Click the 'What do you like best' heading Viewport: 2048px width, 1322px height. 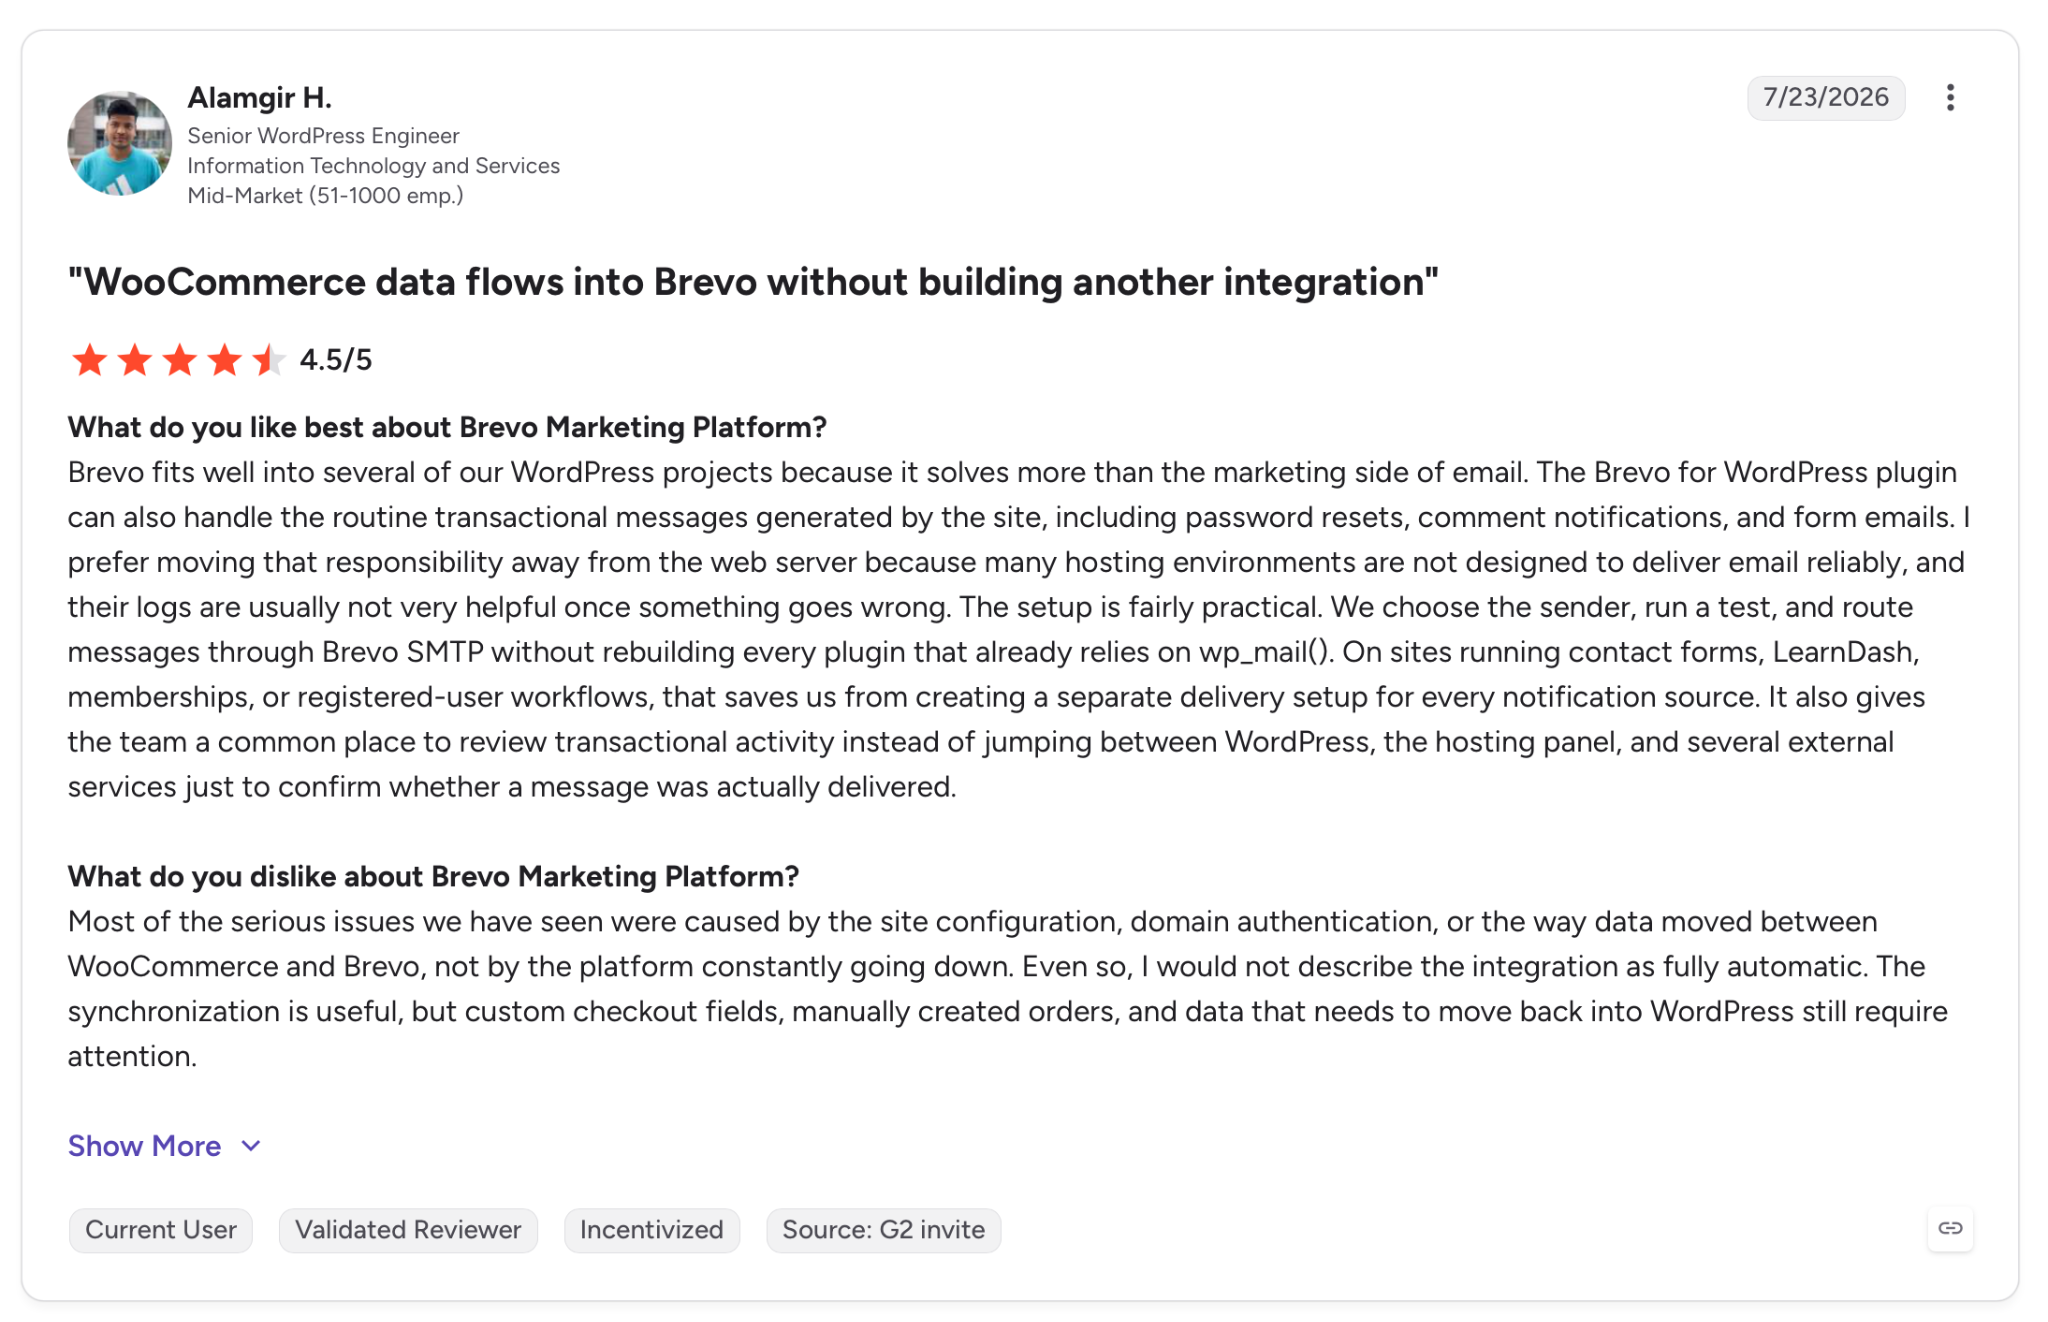coord(447,427)
